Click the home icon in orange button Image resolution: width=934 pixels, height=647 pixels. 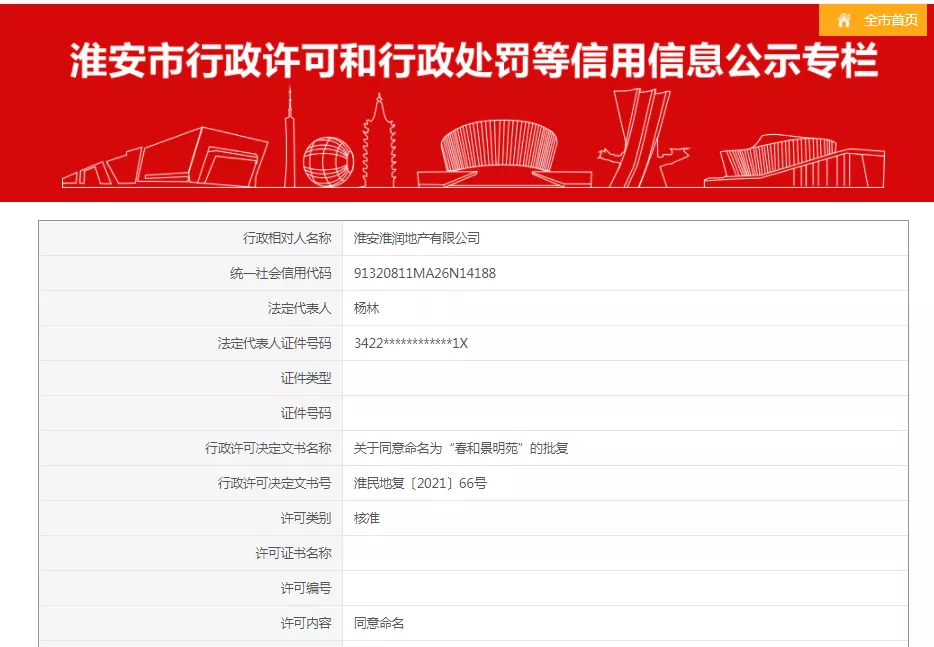(x=843, y=20)
